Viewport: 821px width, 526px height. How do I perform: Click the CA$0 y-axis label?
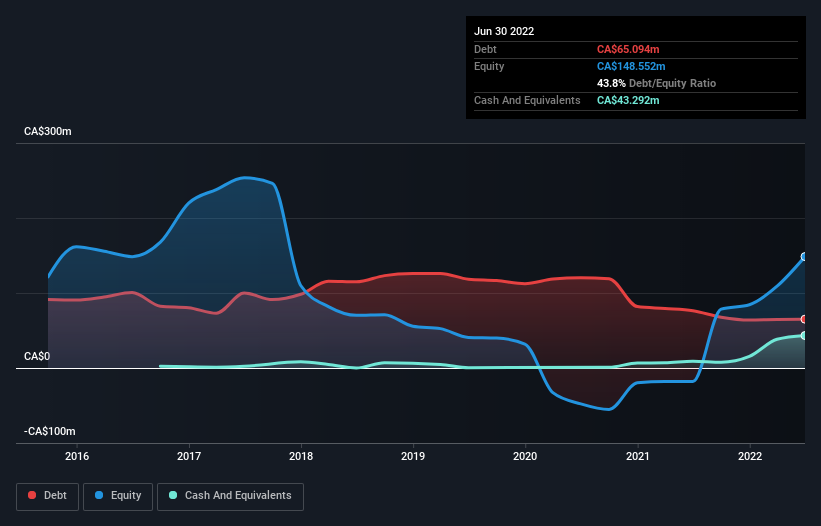pyautogui.click(x=37, y=356)
